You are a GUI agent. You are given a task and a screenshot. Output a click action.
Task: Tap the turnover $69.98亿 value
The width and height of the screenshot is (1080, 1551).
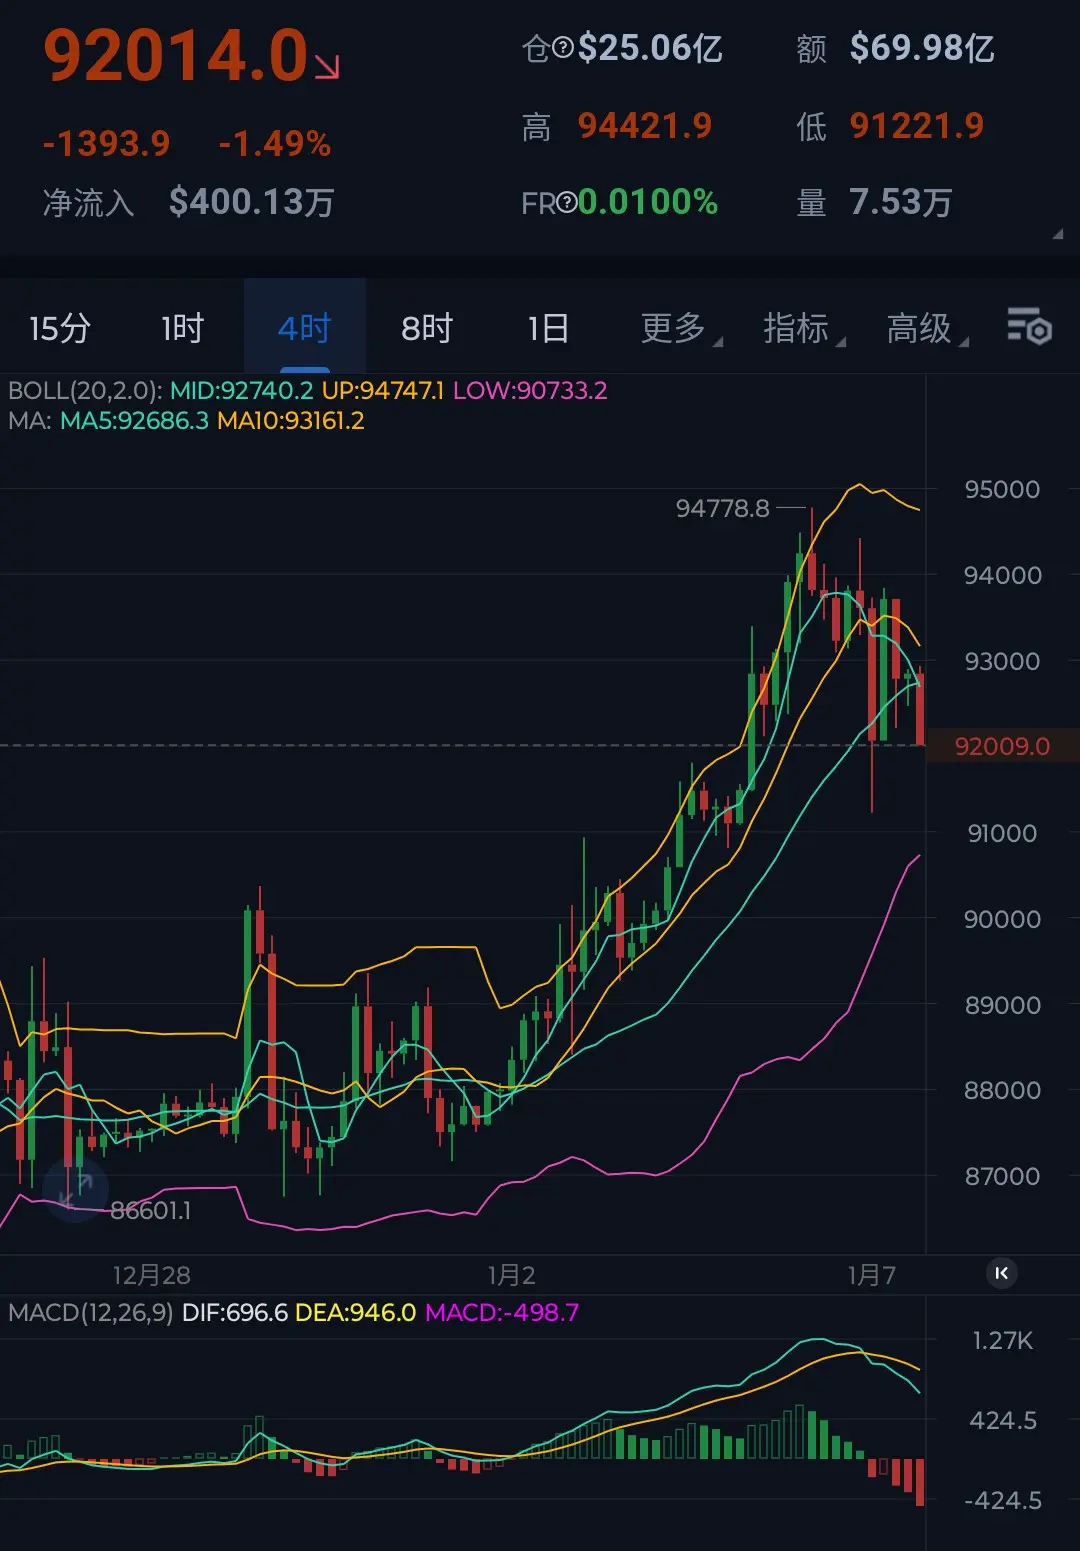(x=922, y=48)
